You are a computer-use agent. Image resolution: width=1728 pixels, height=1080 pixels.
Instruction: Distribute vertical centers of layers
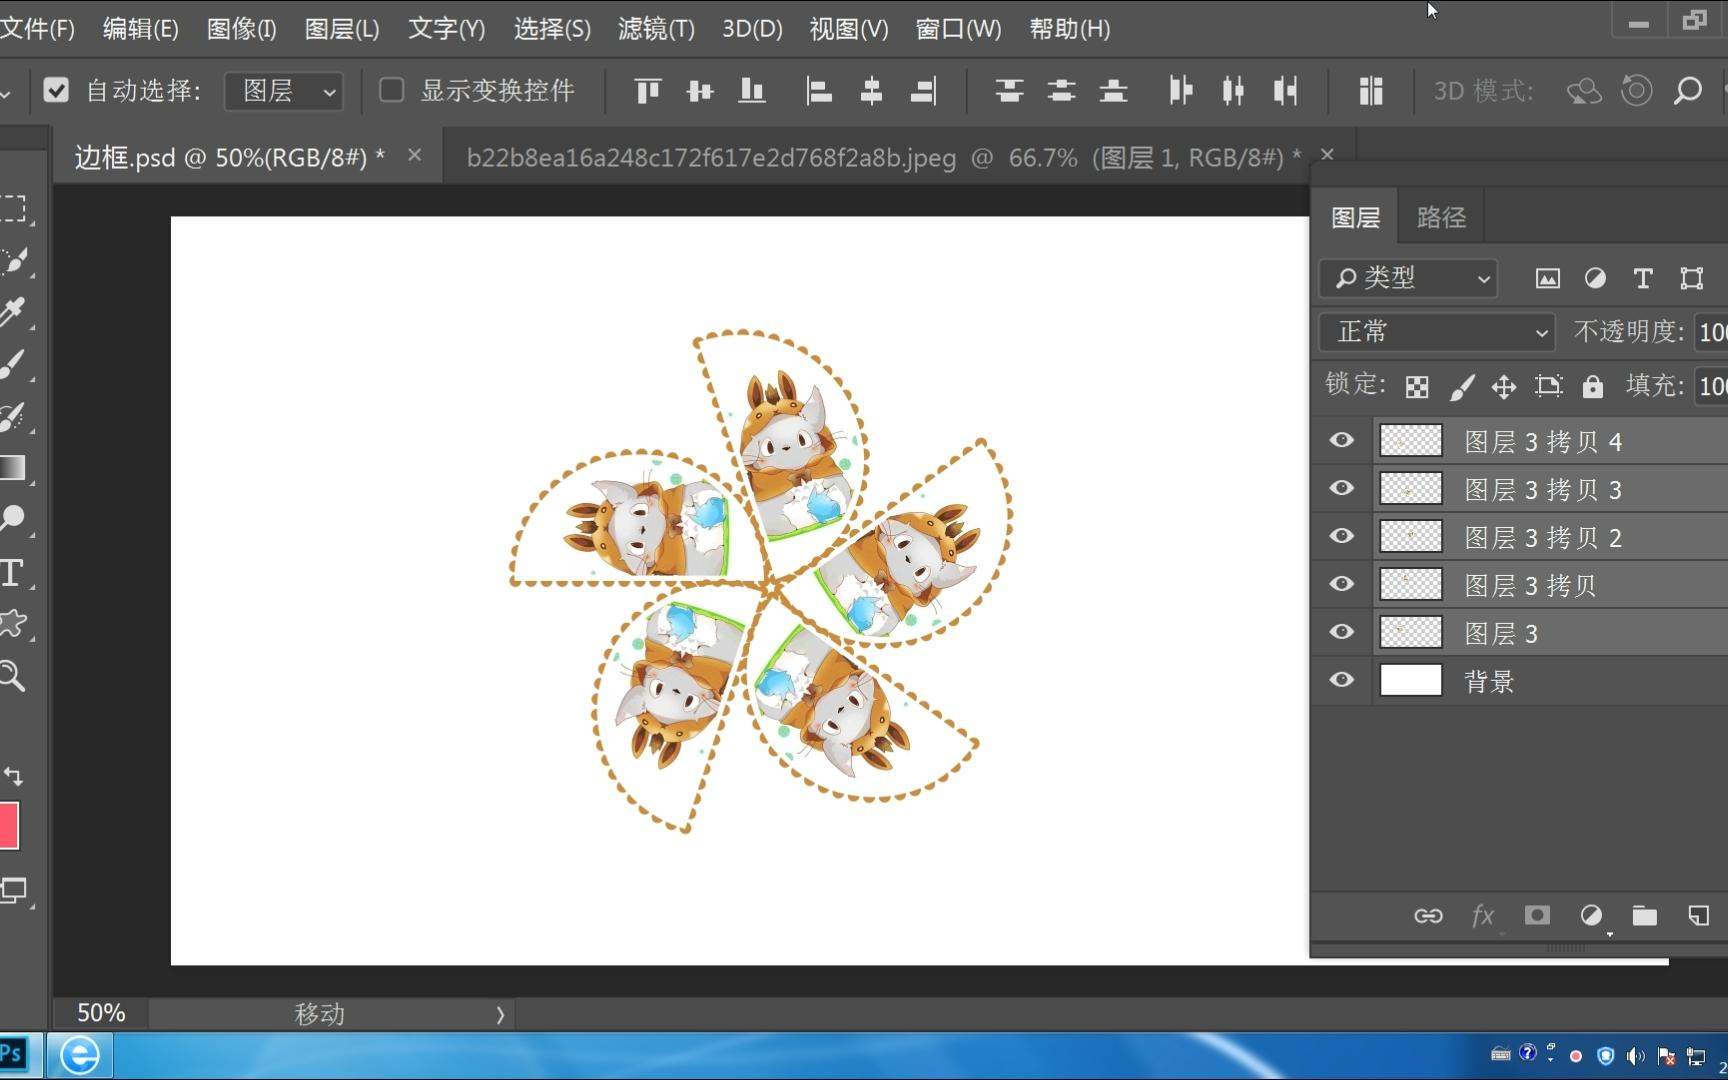click(1061, 91)
